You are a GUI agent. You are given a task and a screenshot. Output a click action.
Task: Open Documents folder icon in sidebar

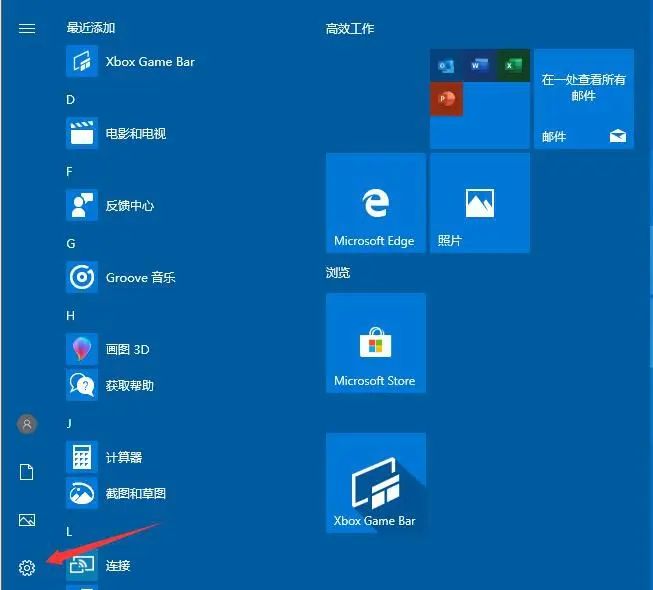pyautogui.click(x=27, y=472)
